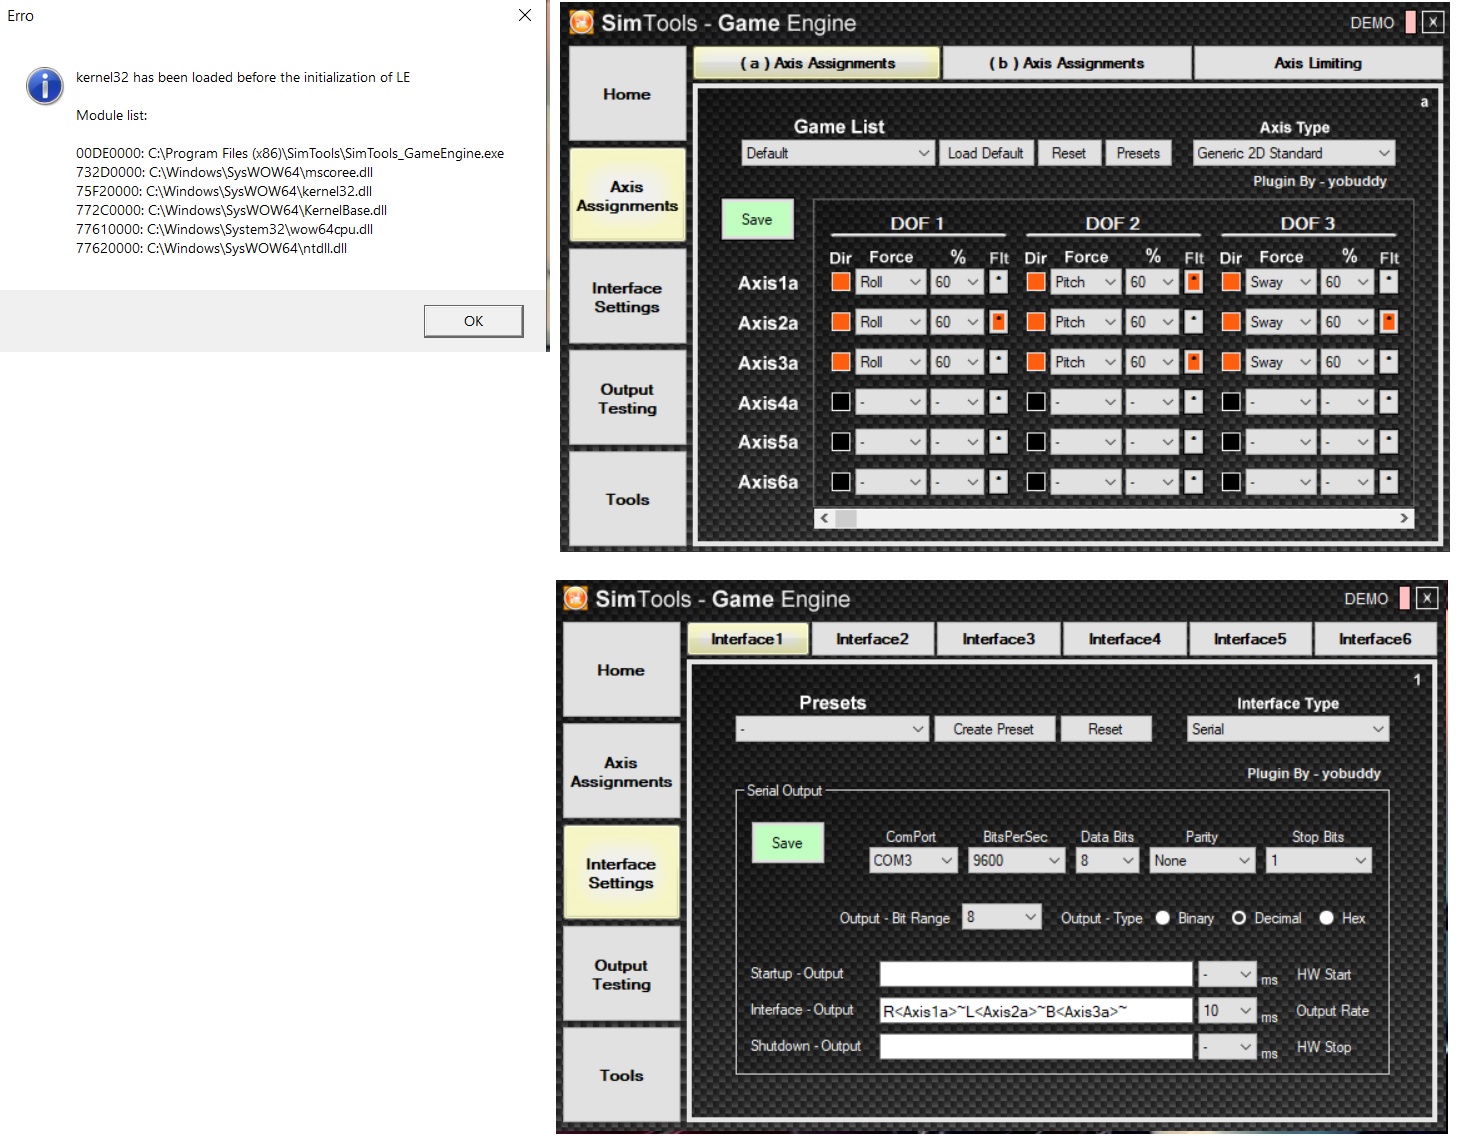The height and width of the screenshot is (1140, 1464).
Task: Open the Parity dropdown
Action: point(1202,860)
